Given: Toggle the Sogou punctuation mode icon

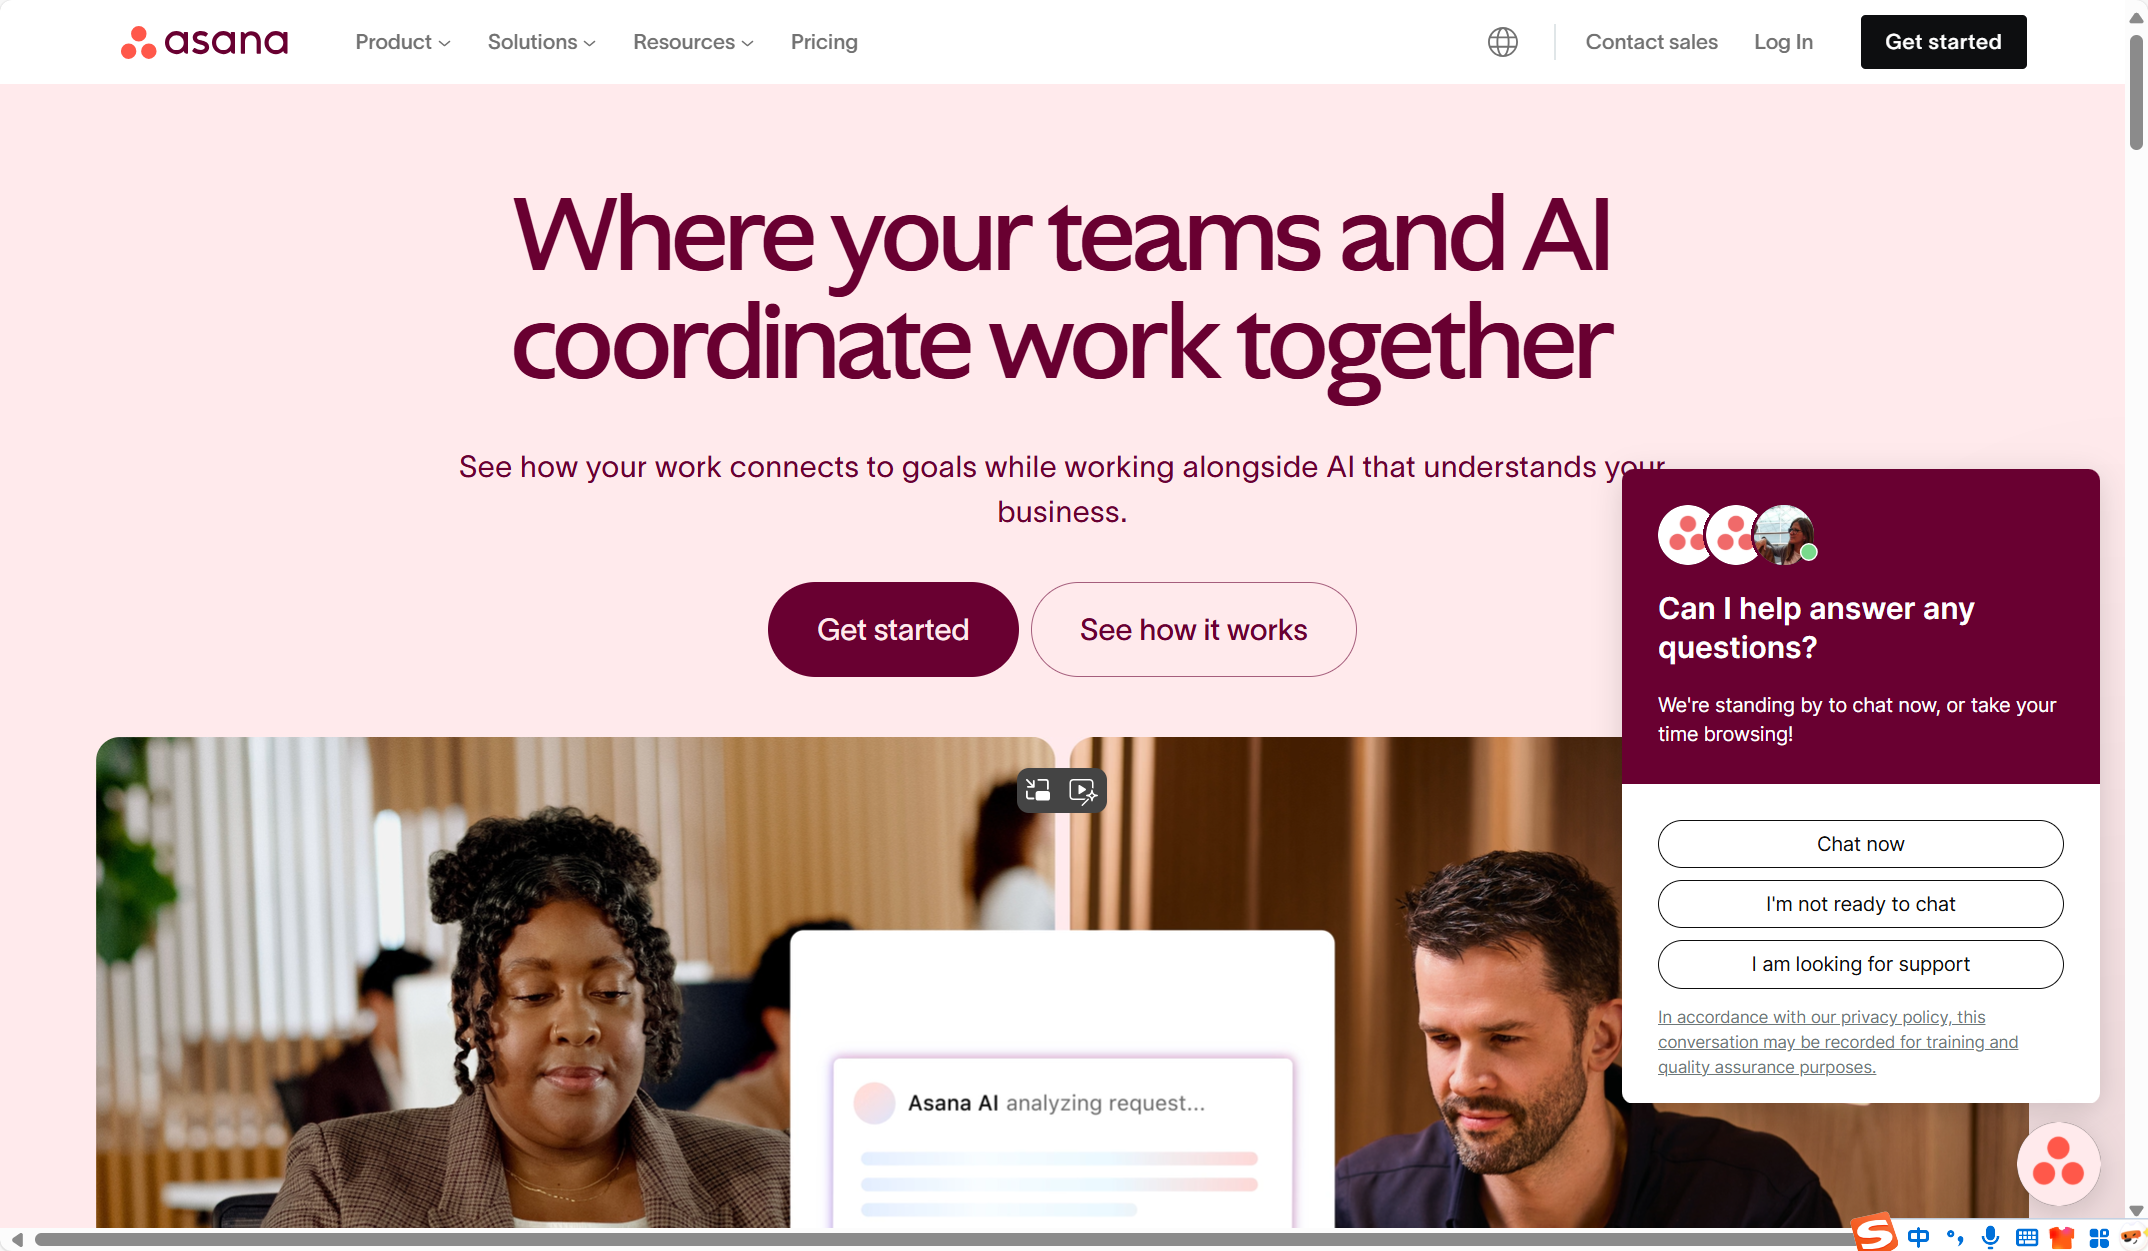Looking at the screenshot, I should (1954, 1238).
